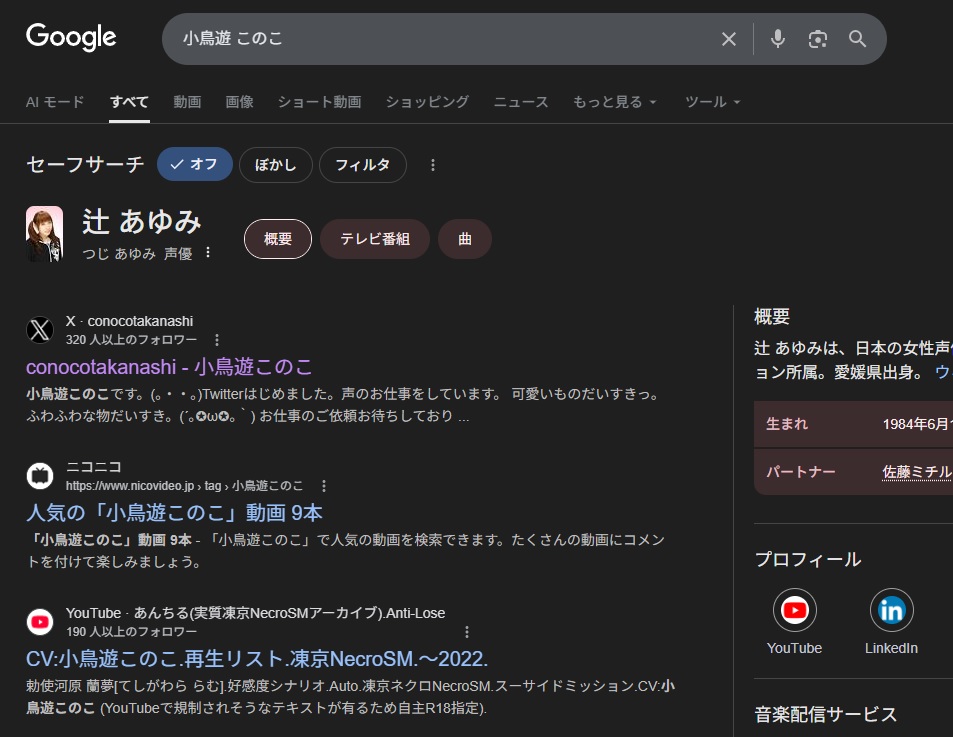Select the テレビ番組 chip button

click(374, 239)
